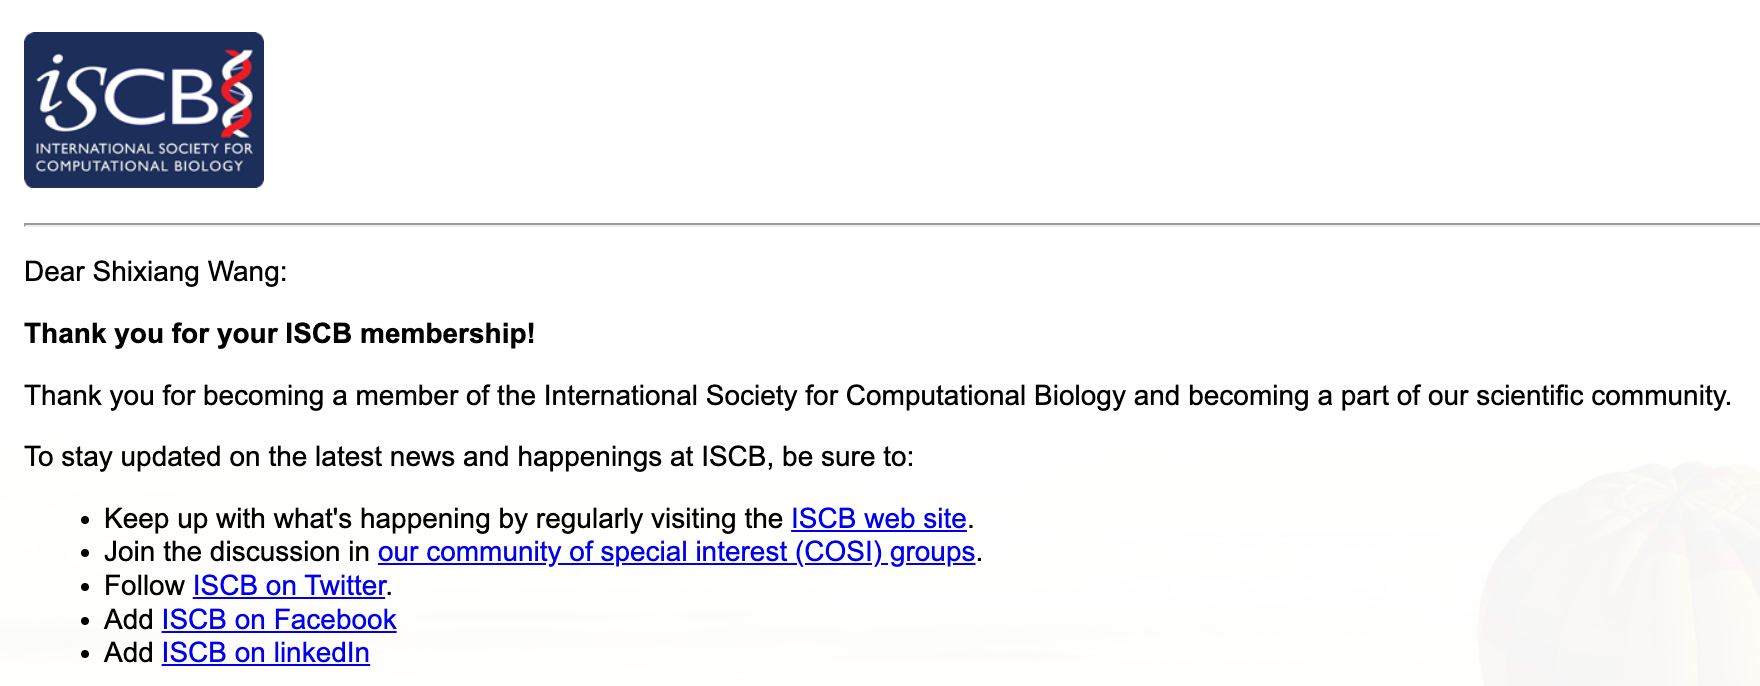Click the ISCB logo image
The image size is (1760, 686).
pos(143,110)
